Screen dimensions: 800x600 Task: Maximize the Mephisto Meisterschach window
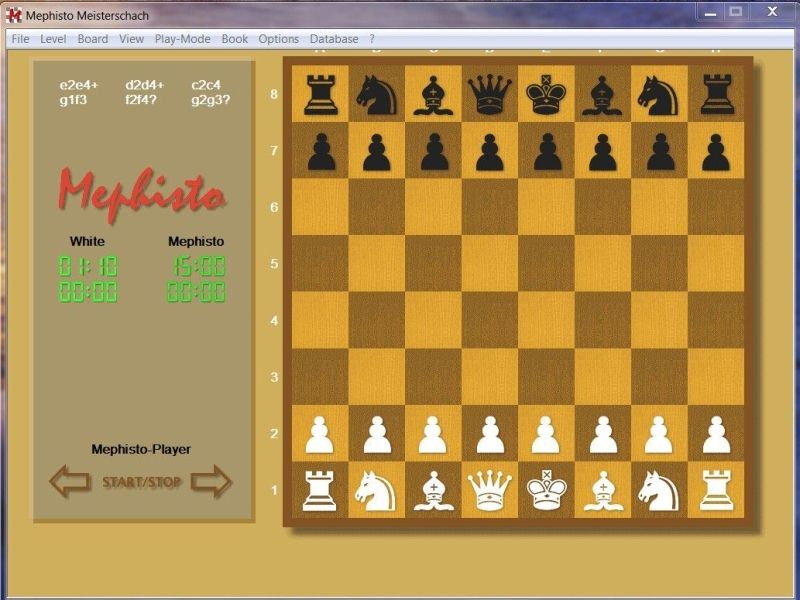pos(735,12)
